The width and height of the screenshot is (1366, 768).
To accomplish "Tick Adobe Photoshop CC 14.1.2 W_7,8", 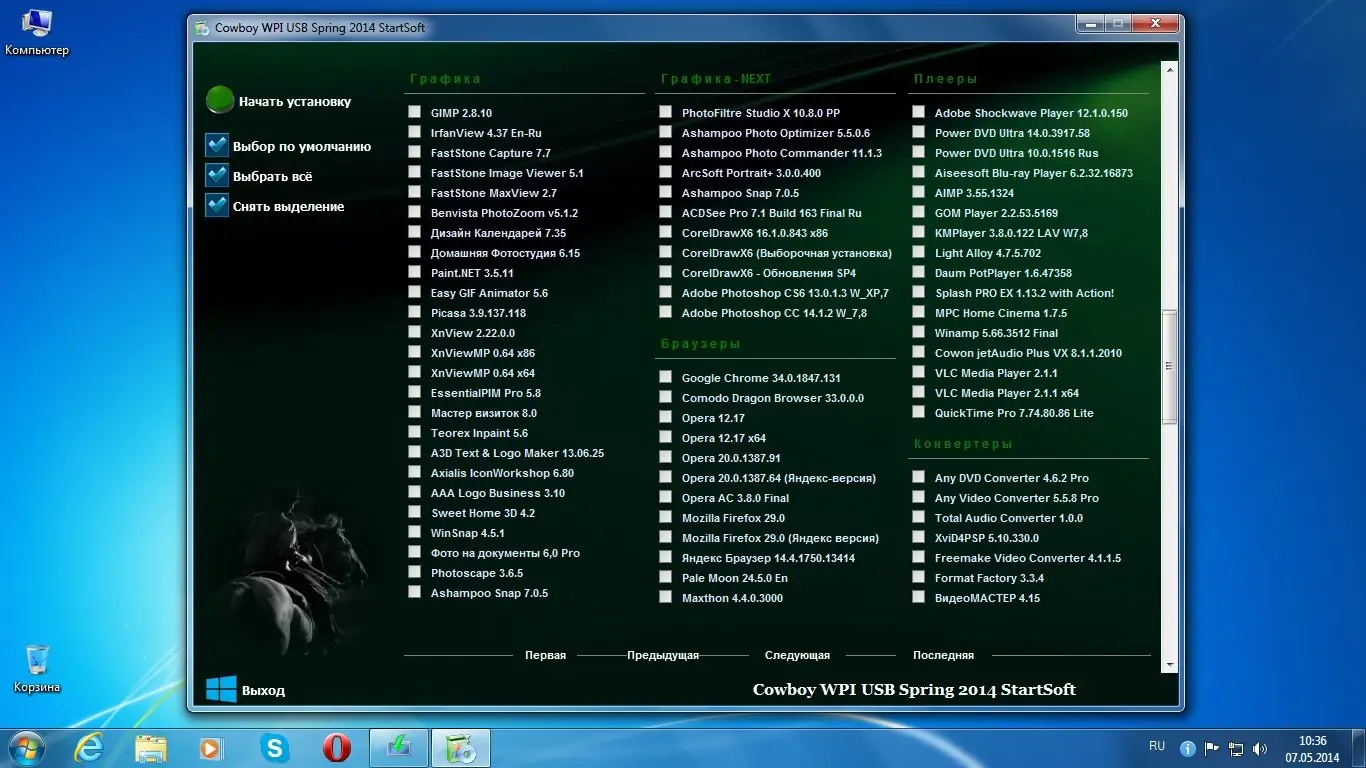I will [665, 312].
